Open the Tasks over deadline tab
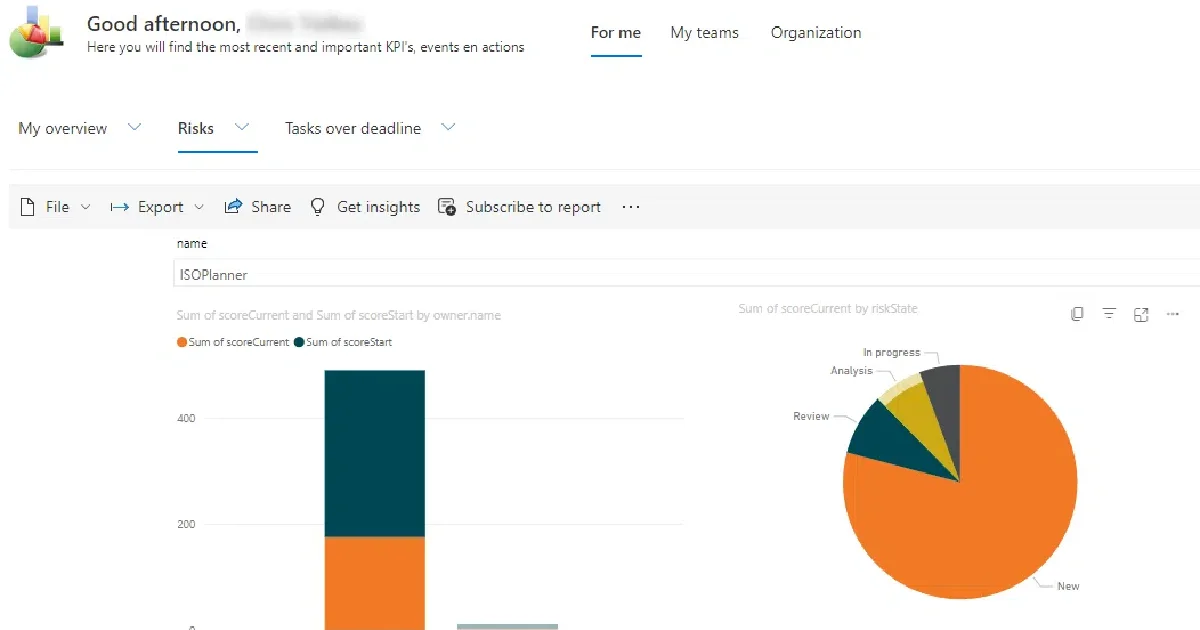Image resolution: width=1200 pixels, height=630 pixels. [353, 128]
